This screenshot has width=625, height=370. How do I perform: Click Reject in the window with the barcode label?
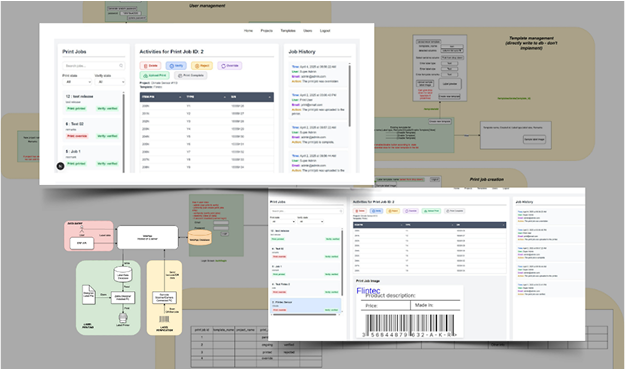[393, 211]
